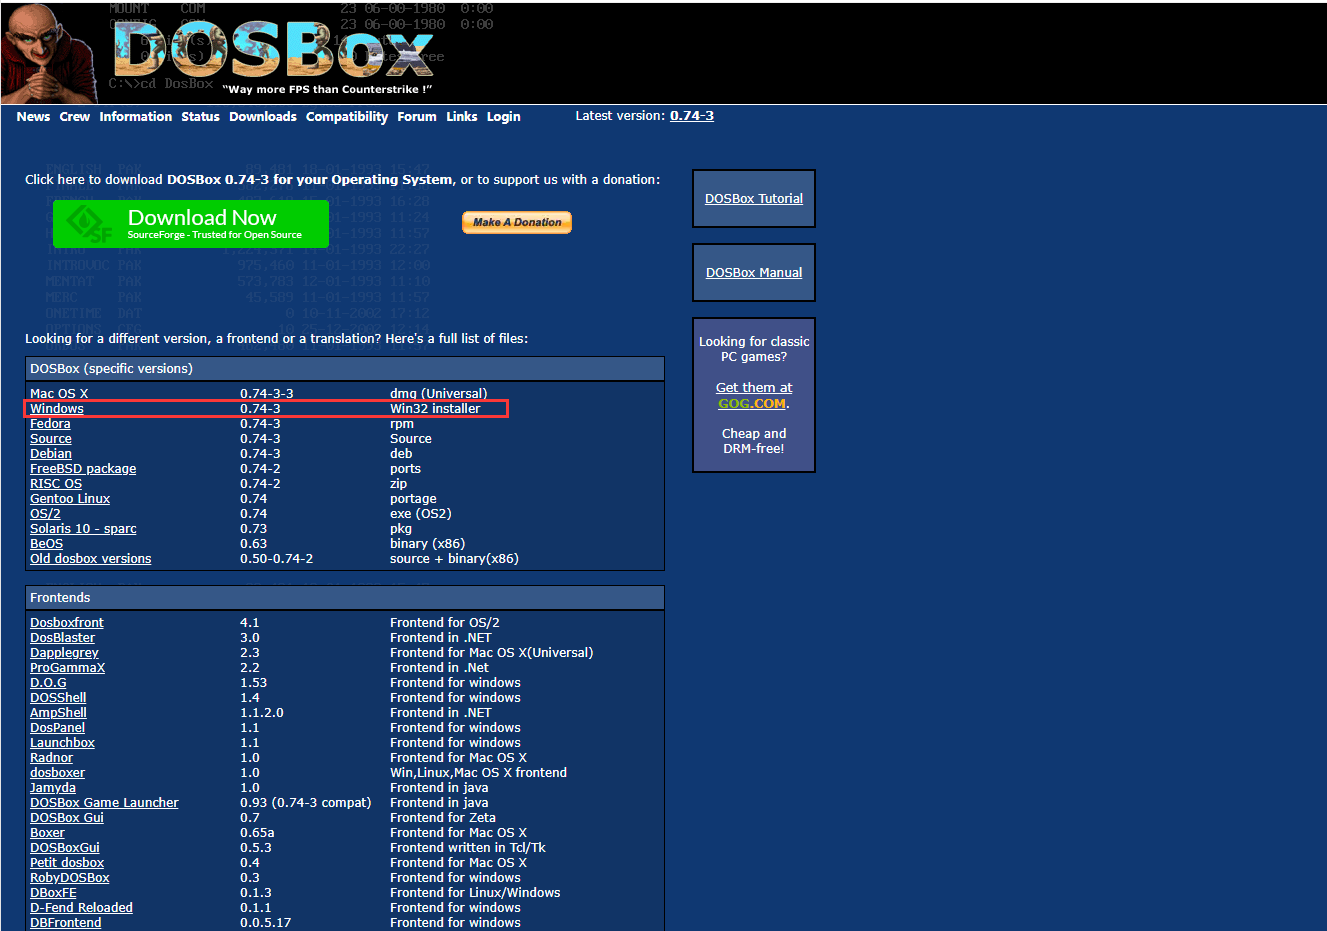Open the Compatibility section
The width and height of the screenshot is (1327, 931).
pyautogui.click(x=346, y=116)
